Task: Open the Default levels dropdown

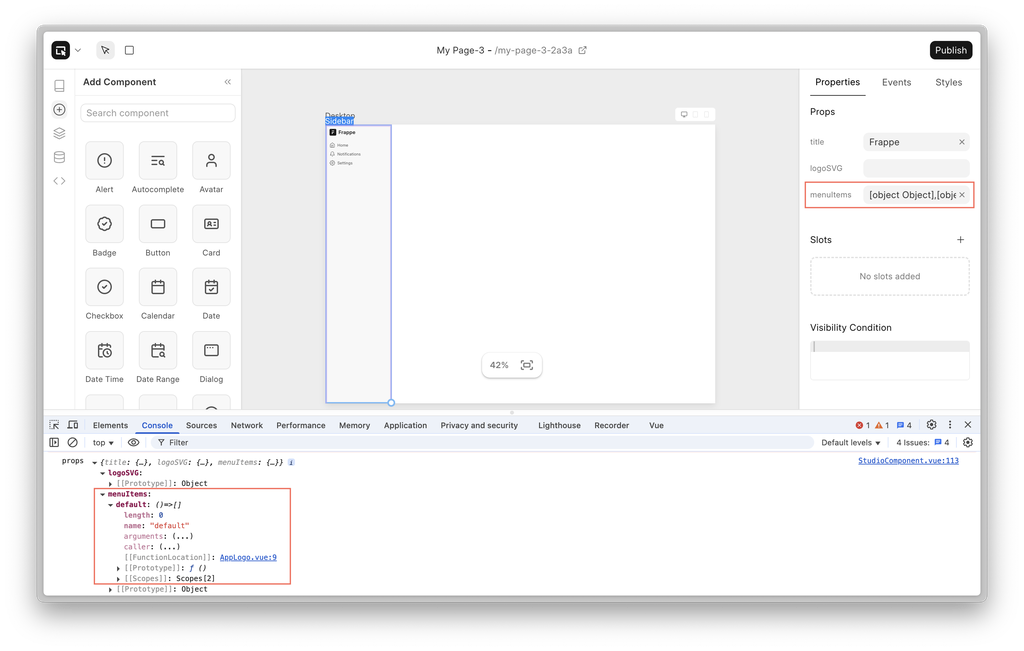Action: pyautogui.click(x=851, y=442)
